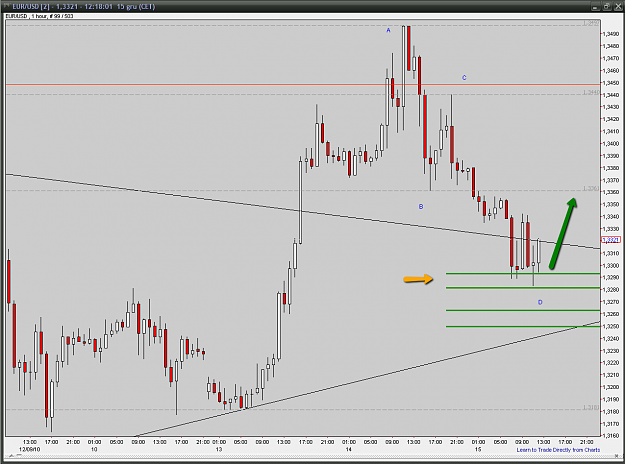Click the 1,3490 price axis label
Image resolution: width=625 pixels, height=464 pixels.
coord(611,34)
